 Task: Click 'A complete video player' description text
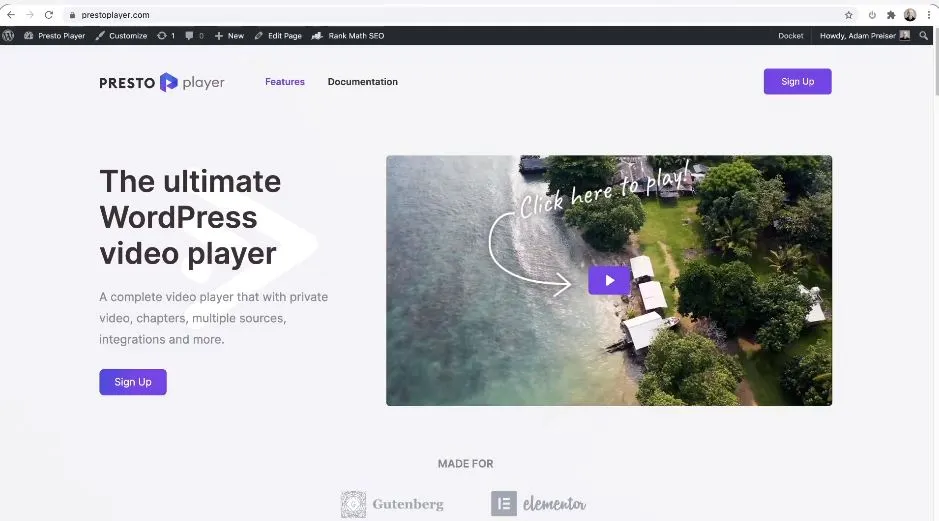214,318
